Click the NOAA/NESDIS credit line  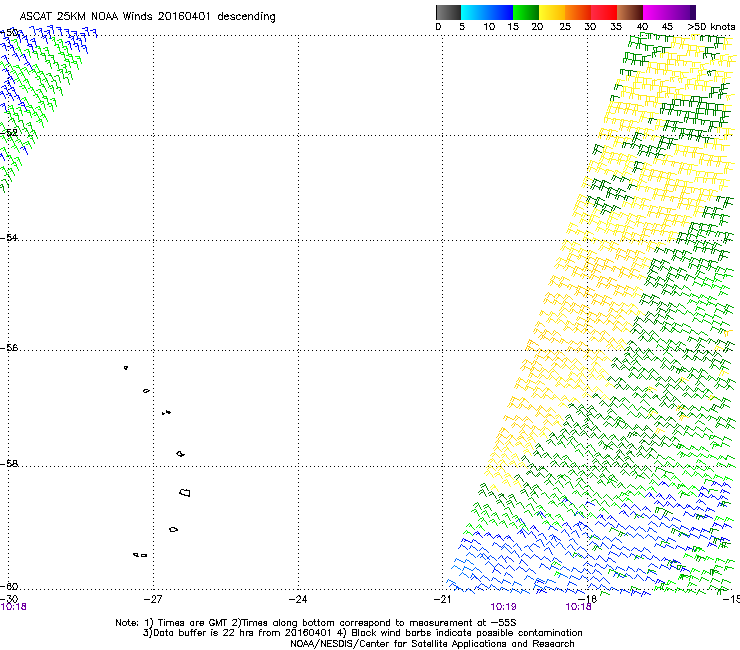pos(432,644)
